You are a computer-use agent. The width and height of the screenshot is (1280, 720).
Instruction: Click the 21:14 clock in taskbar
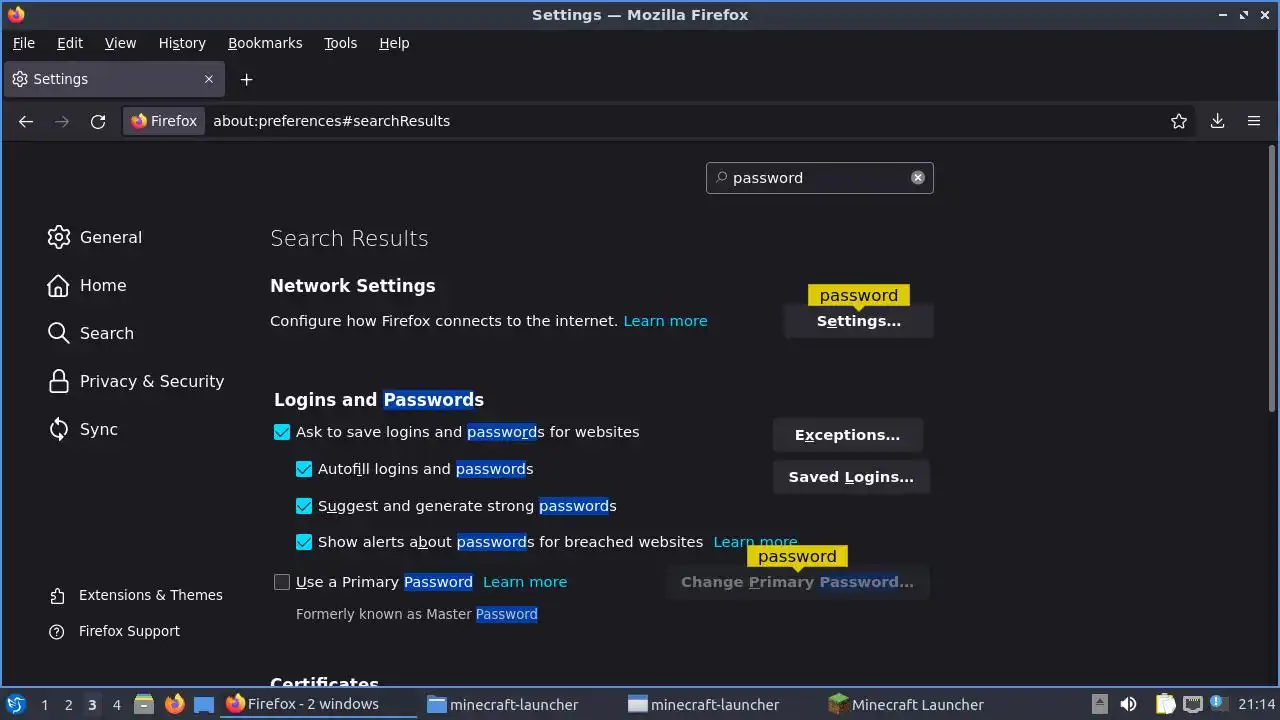[1256, 704]
